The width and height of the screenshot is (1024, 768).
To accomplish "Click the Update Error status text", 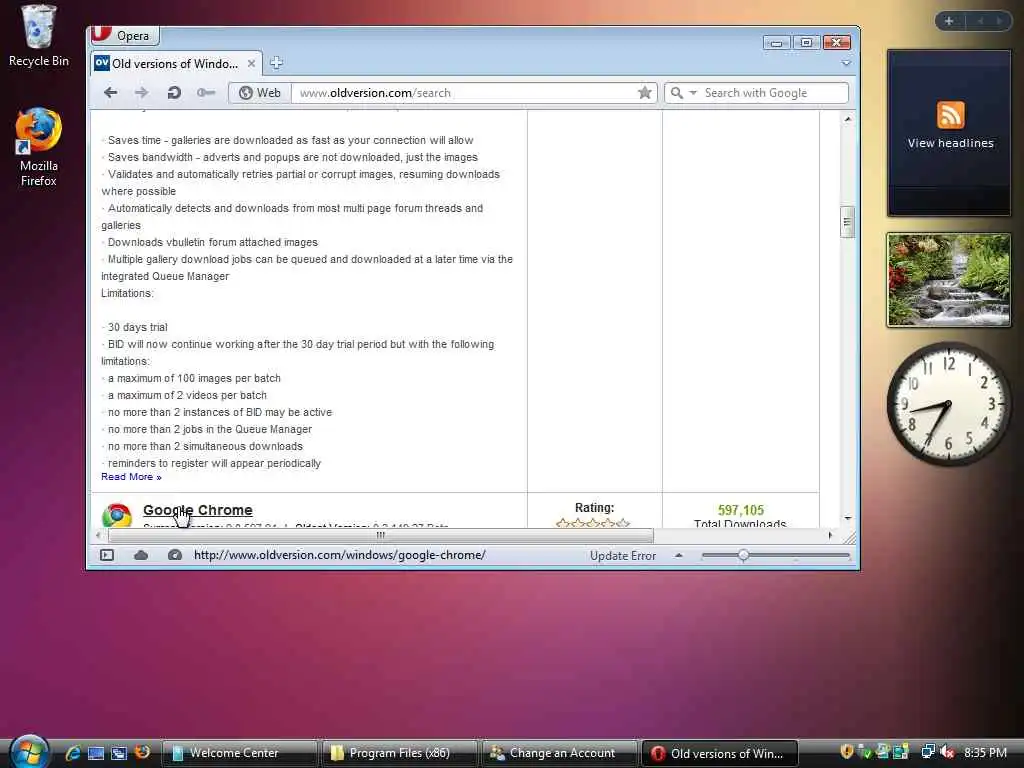I will coord(622,556).
